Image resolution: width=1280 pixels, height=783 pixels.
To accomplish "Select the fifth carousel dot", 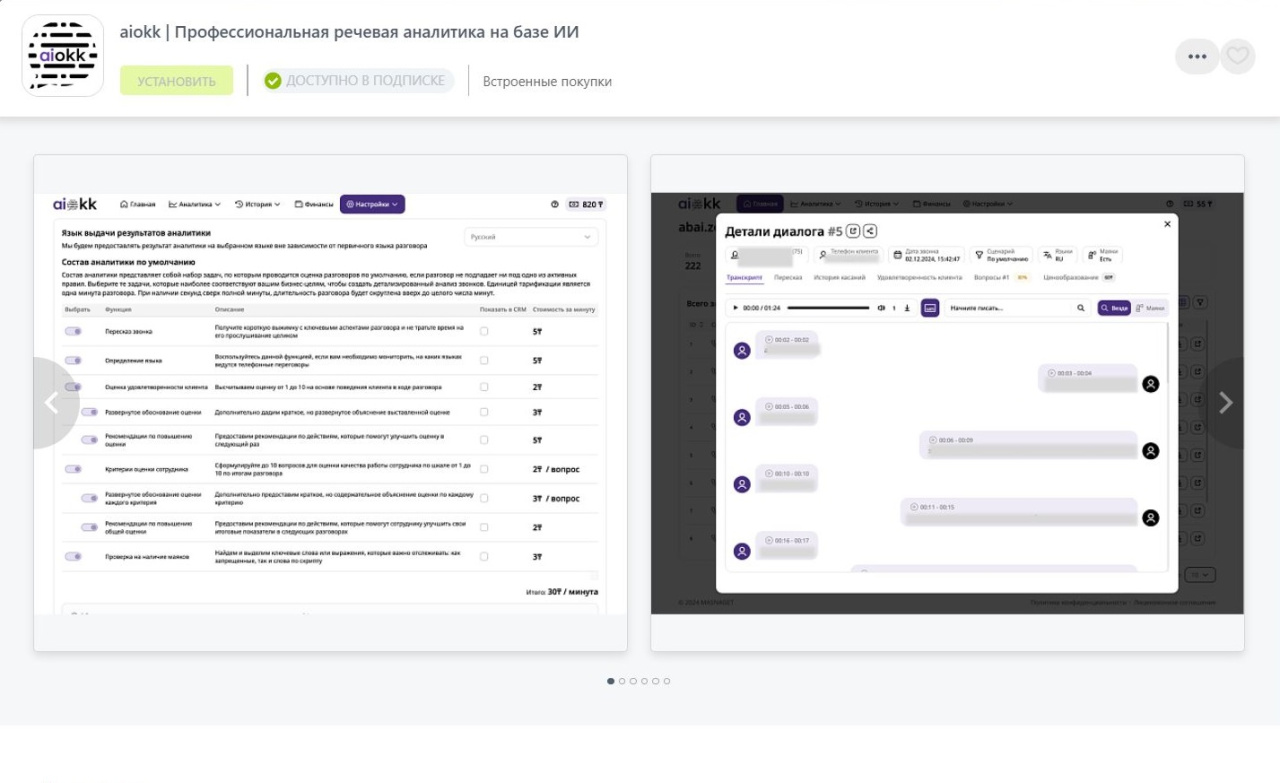I will (x=656, y=681).
